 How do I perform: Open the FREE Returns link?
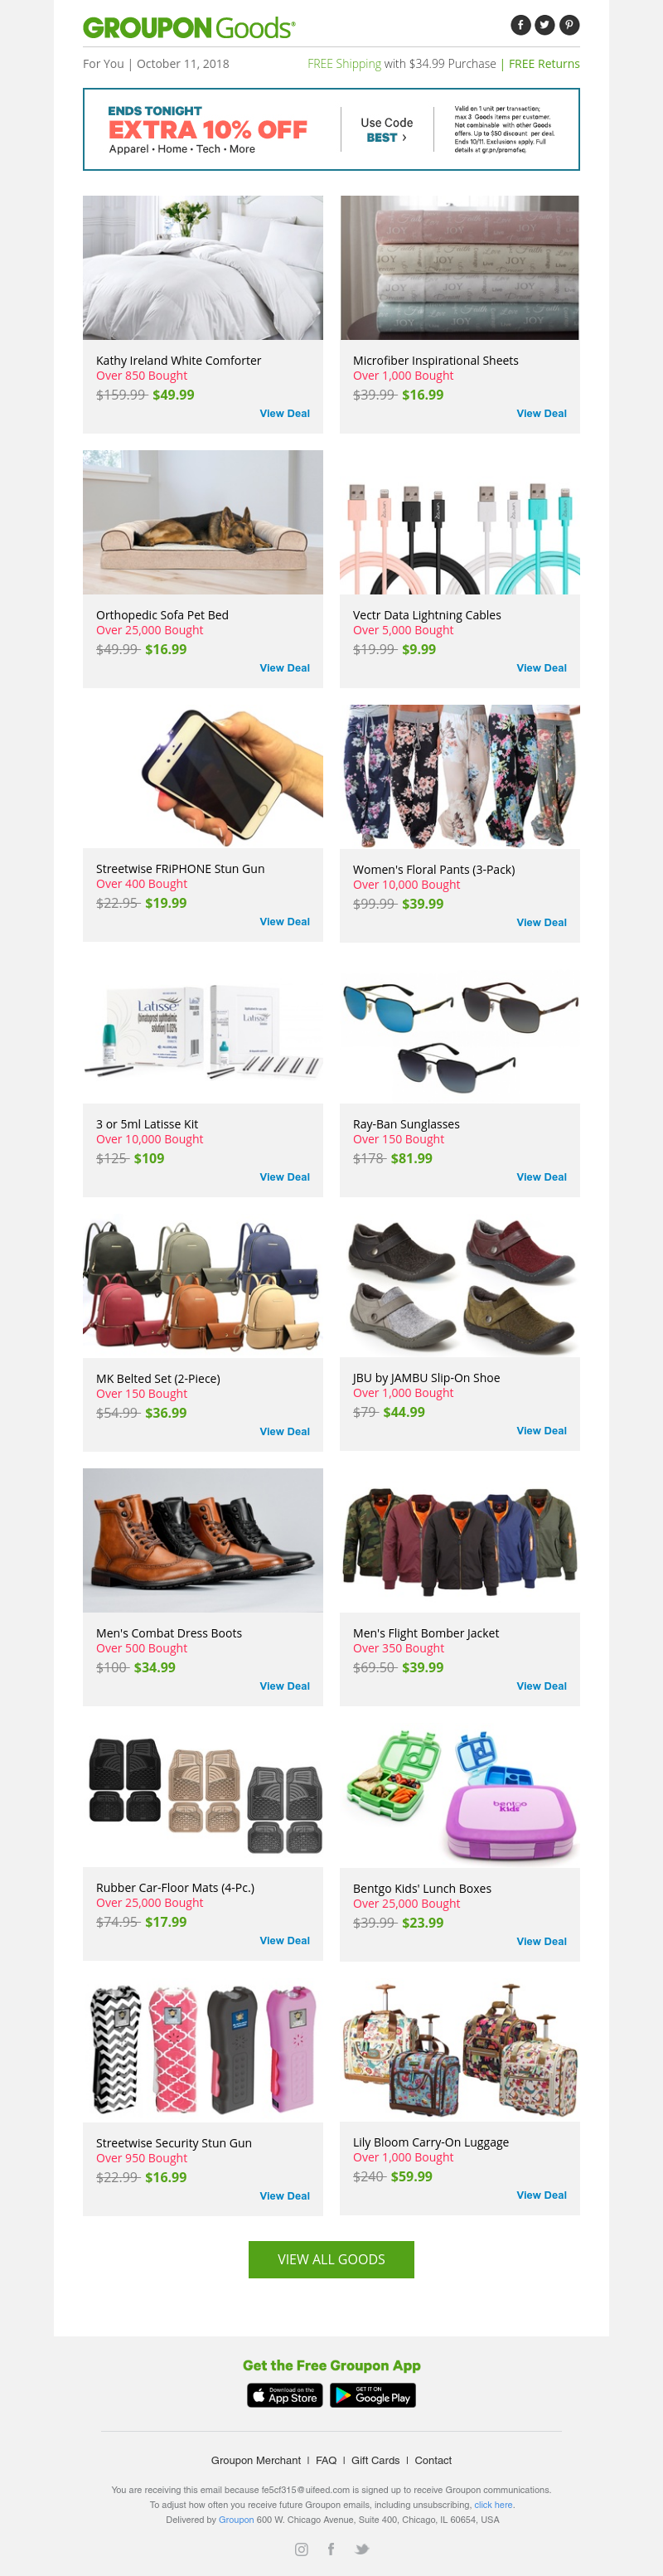[544, 64]
